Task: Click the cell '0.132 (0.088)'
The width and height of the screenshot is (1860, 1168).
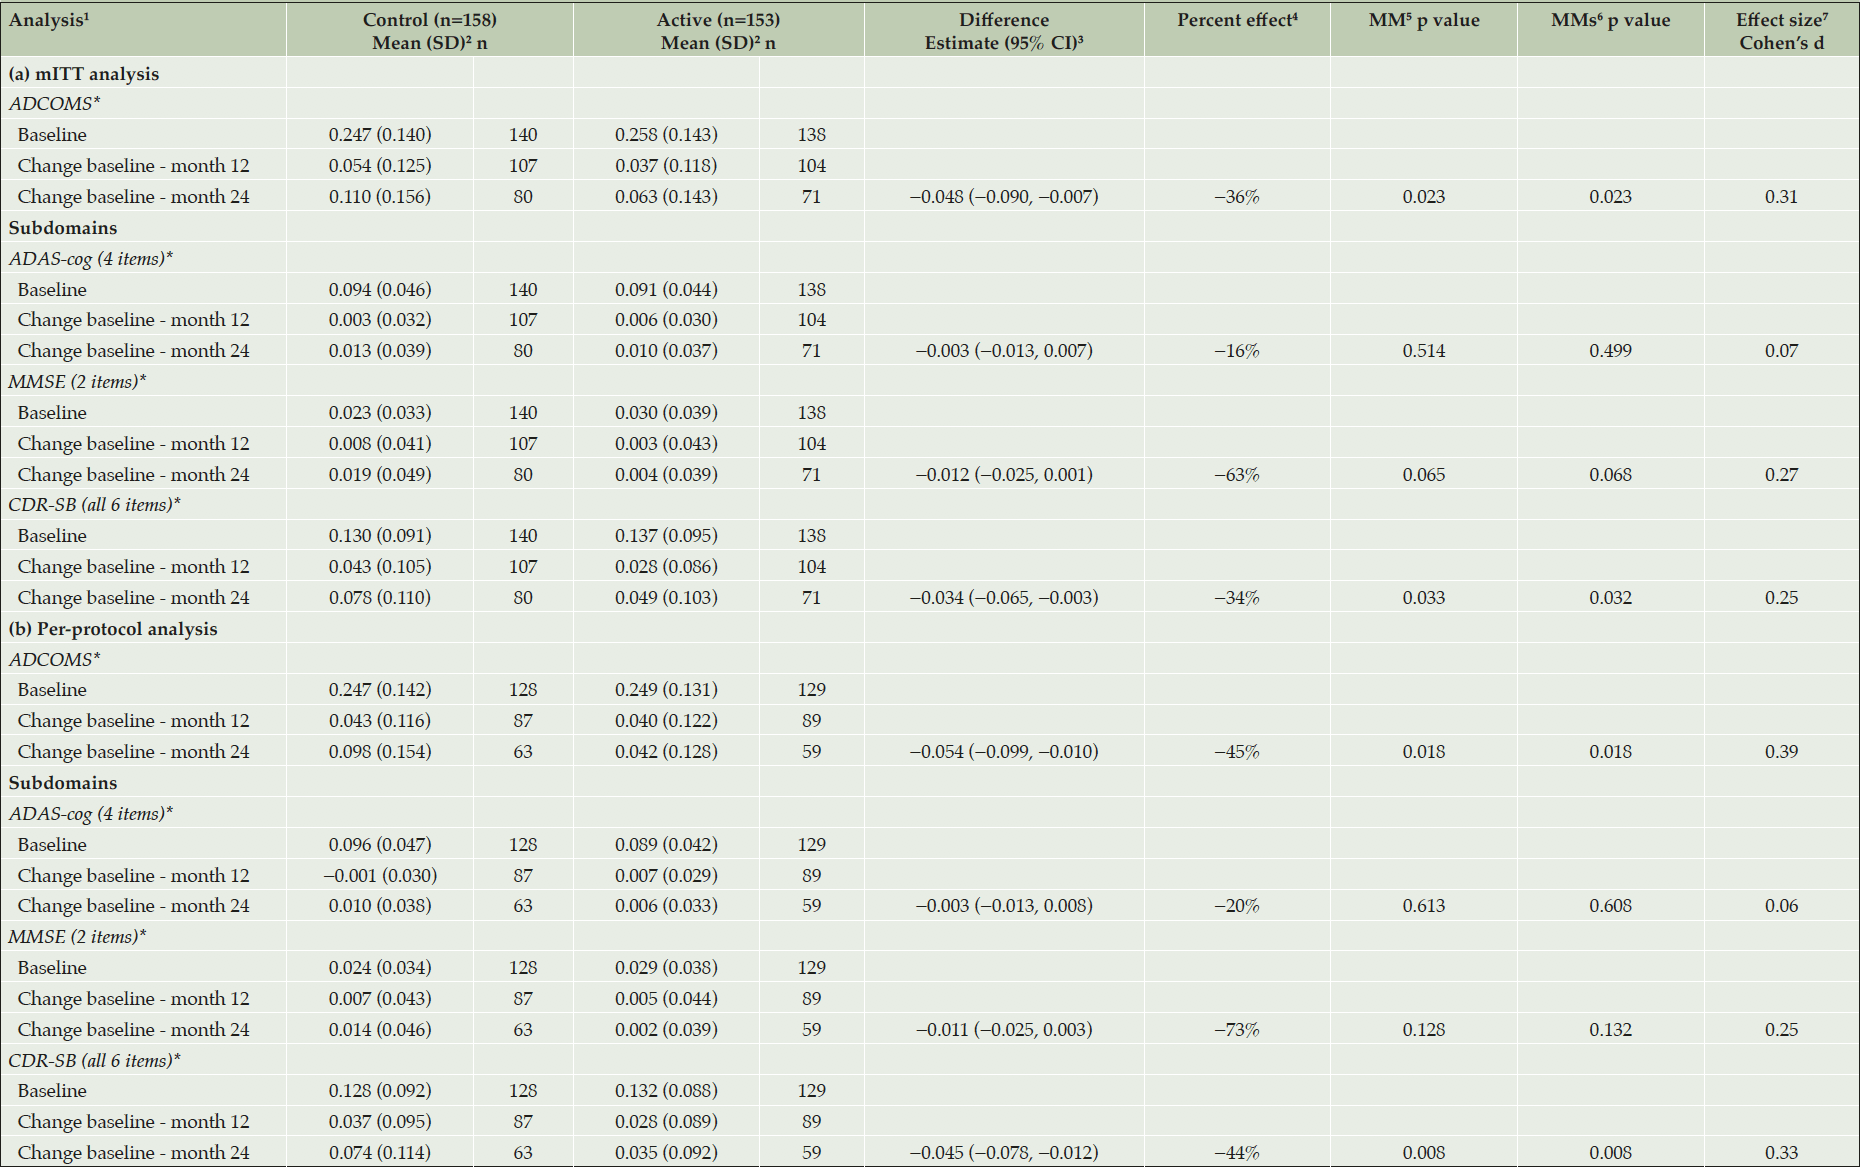Action: 666,1091
